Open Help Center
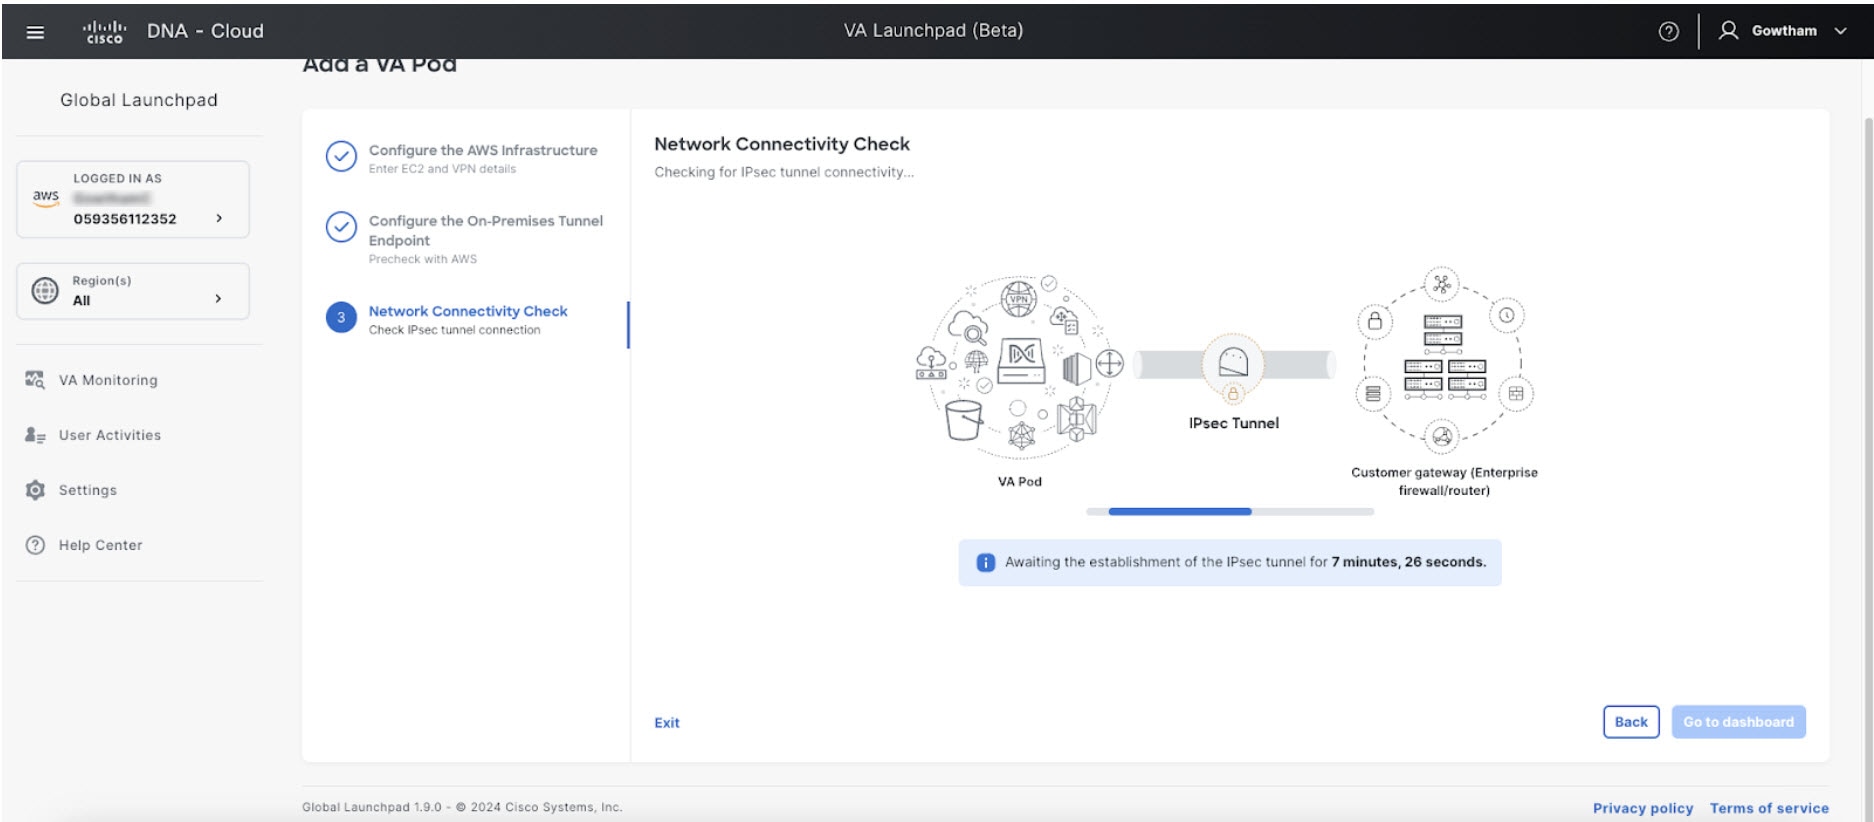1874x822 pixels. (101, 545)
